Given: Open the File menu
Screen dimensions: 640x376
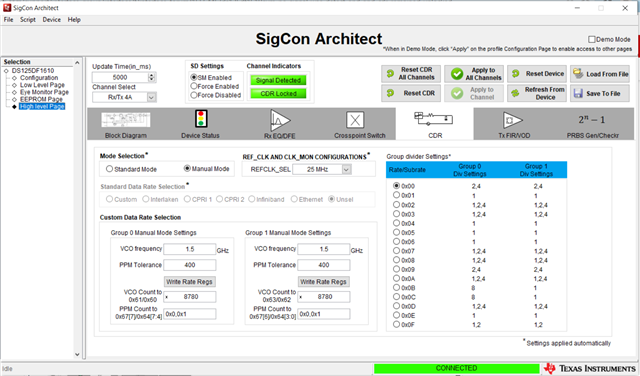Looking at the screenshot, I should (9, 20).
